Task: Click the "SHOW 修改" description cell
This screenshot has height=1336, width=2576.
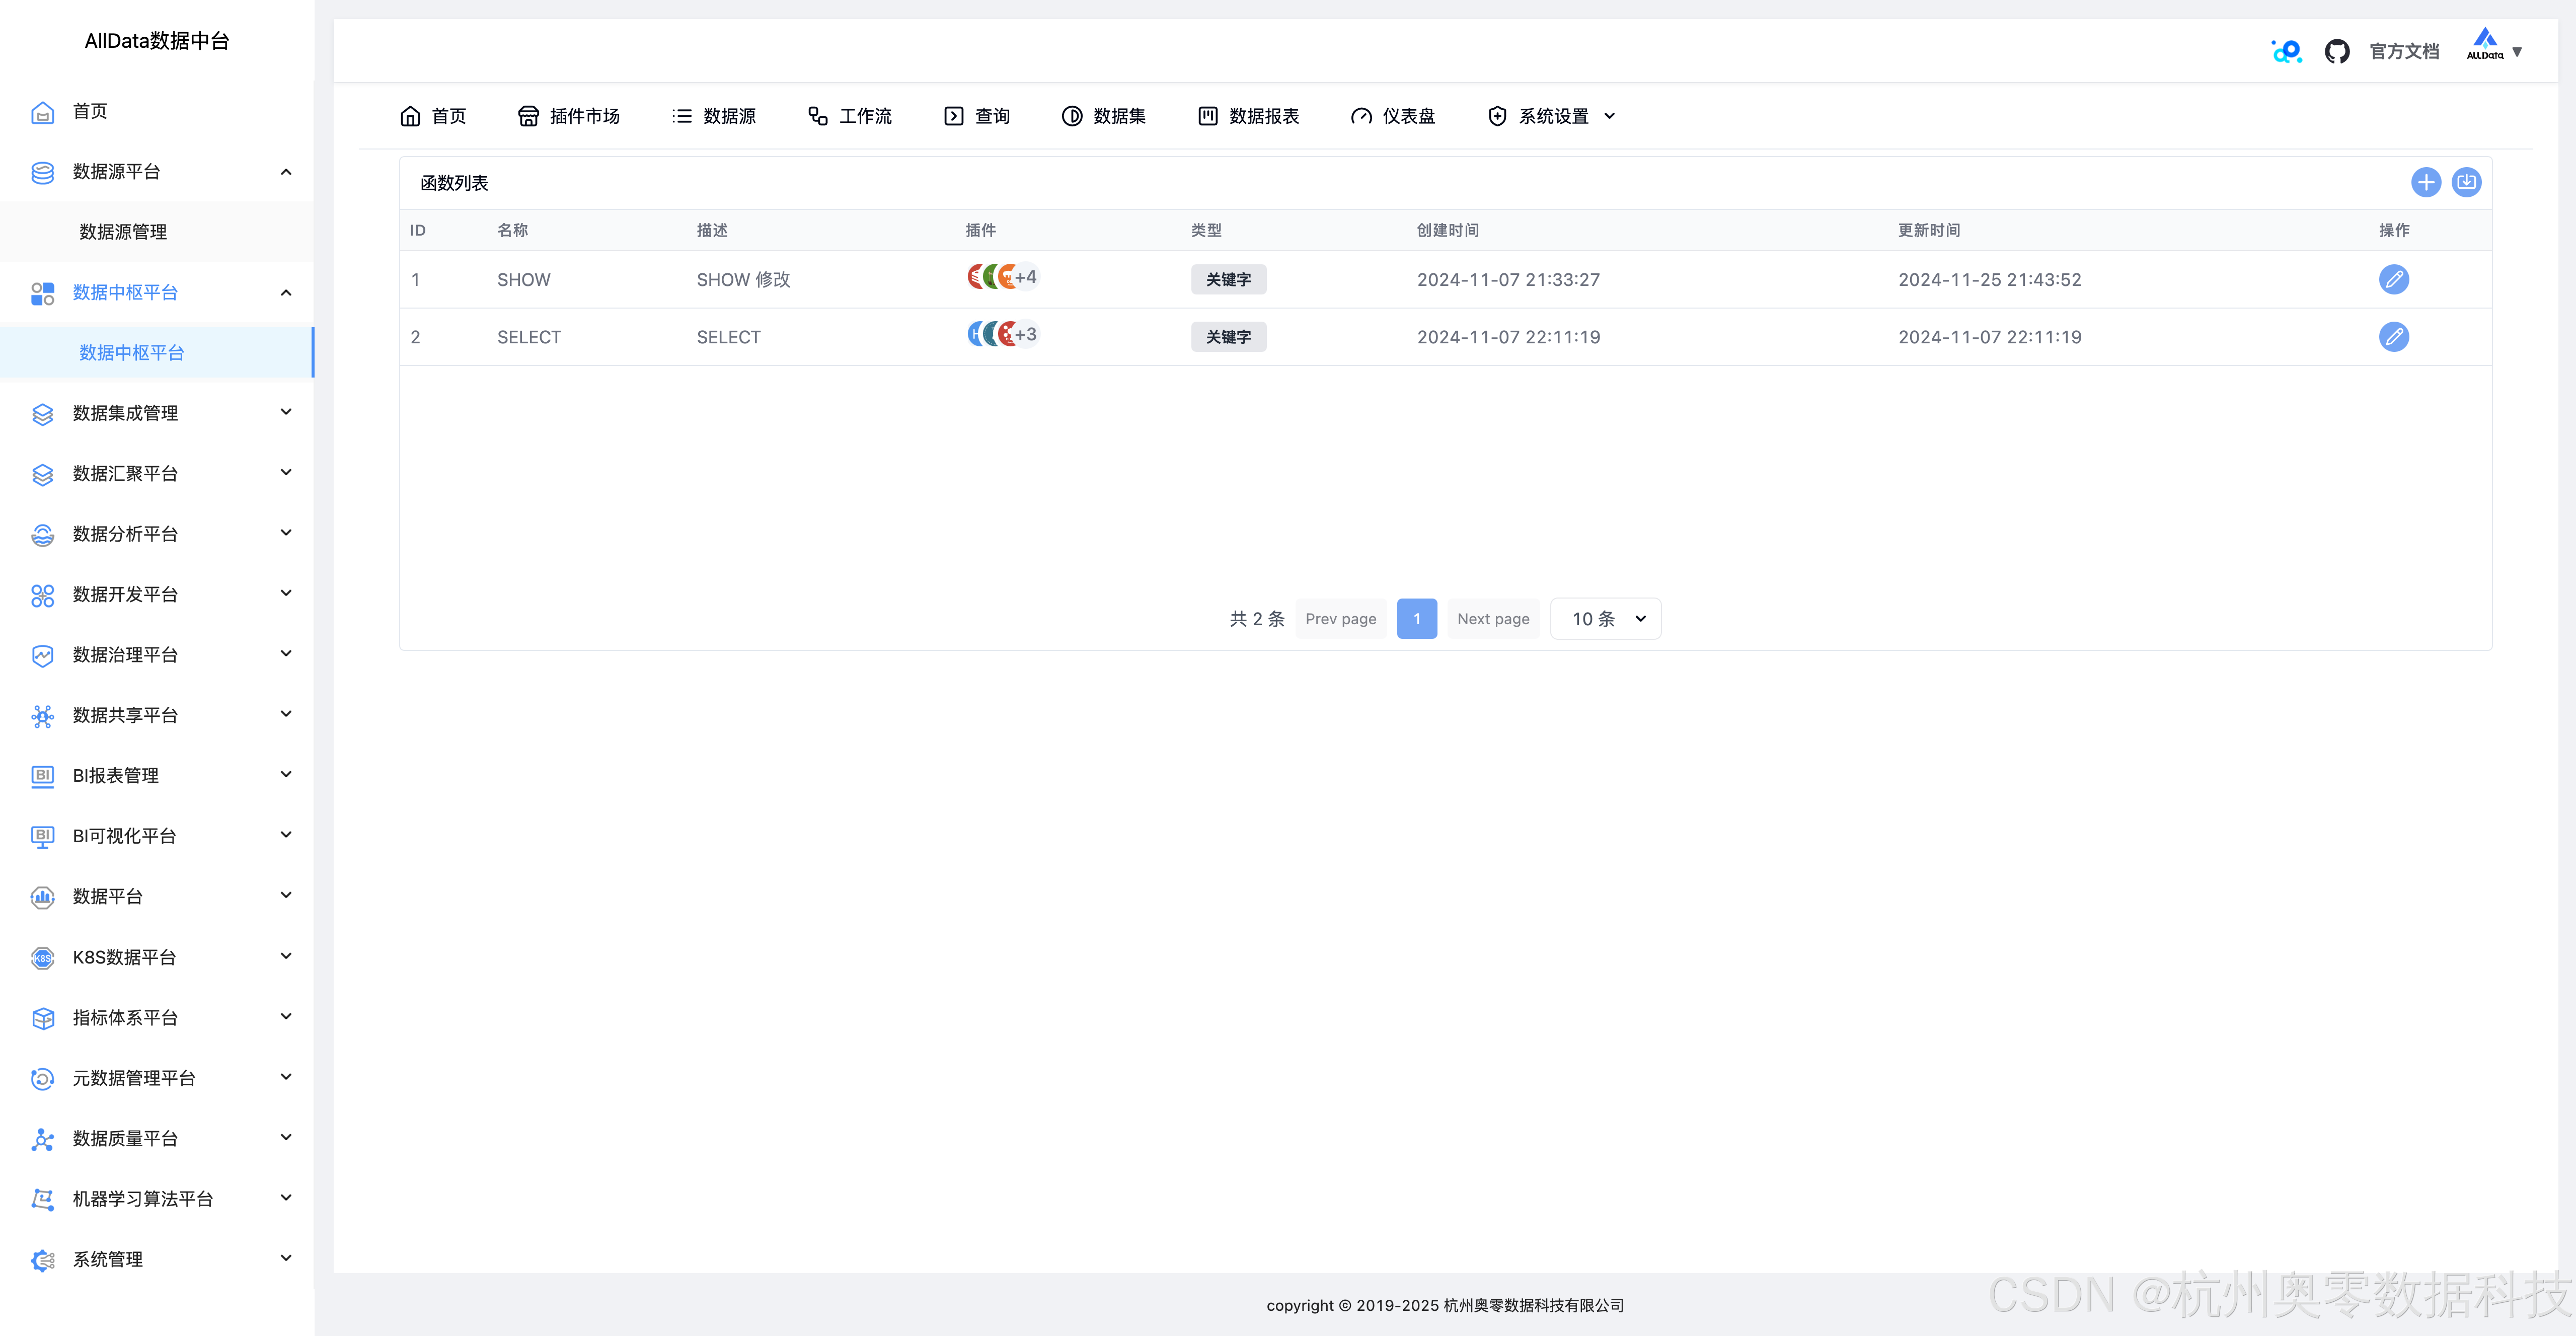Action: click(743, 280)
